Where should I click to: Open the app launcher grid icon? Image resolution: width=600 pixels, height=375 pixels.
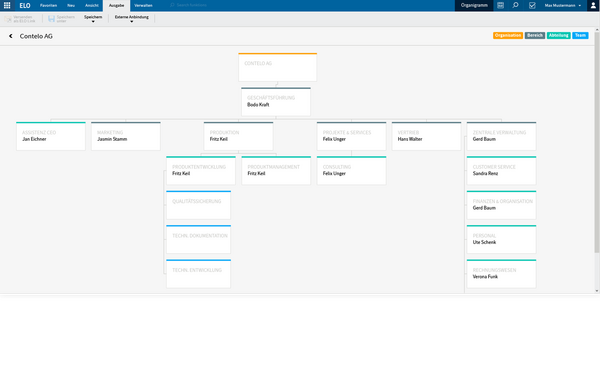point(7,5)
